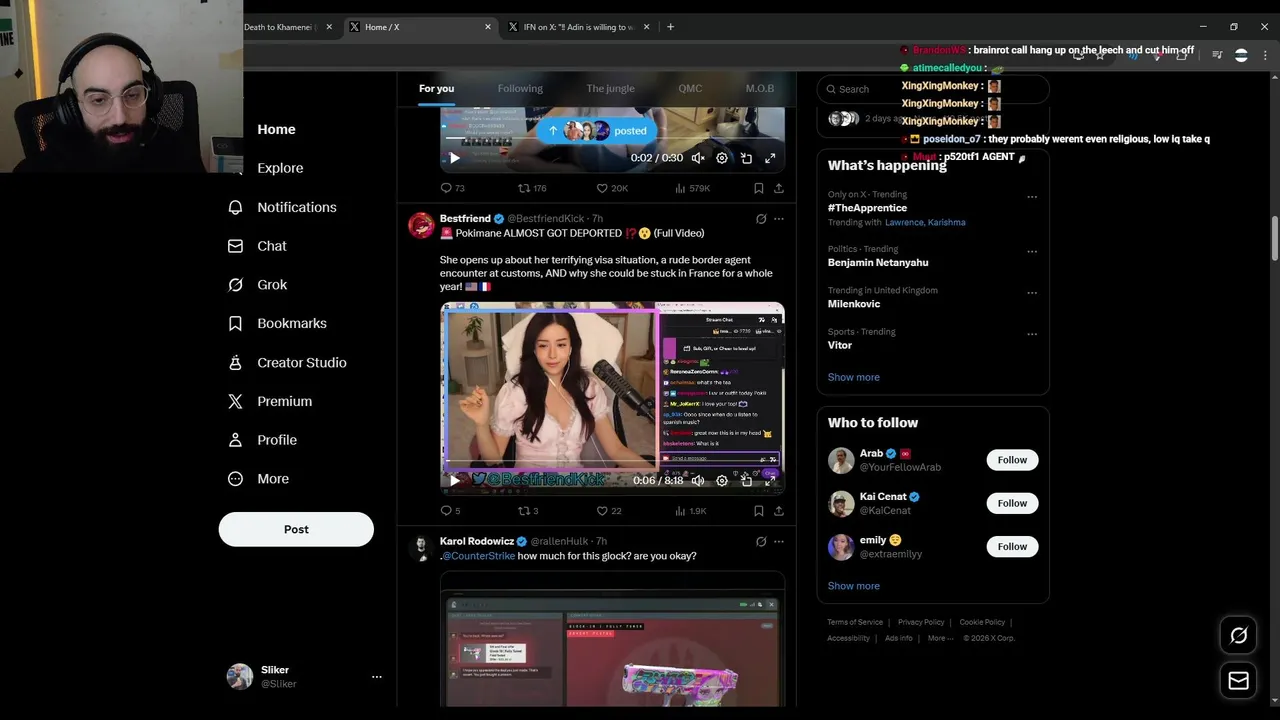Open options for #TheApprentice trend
The width and height of the screenshot is (1280, 720).
(1032, 197)
